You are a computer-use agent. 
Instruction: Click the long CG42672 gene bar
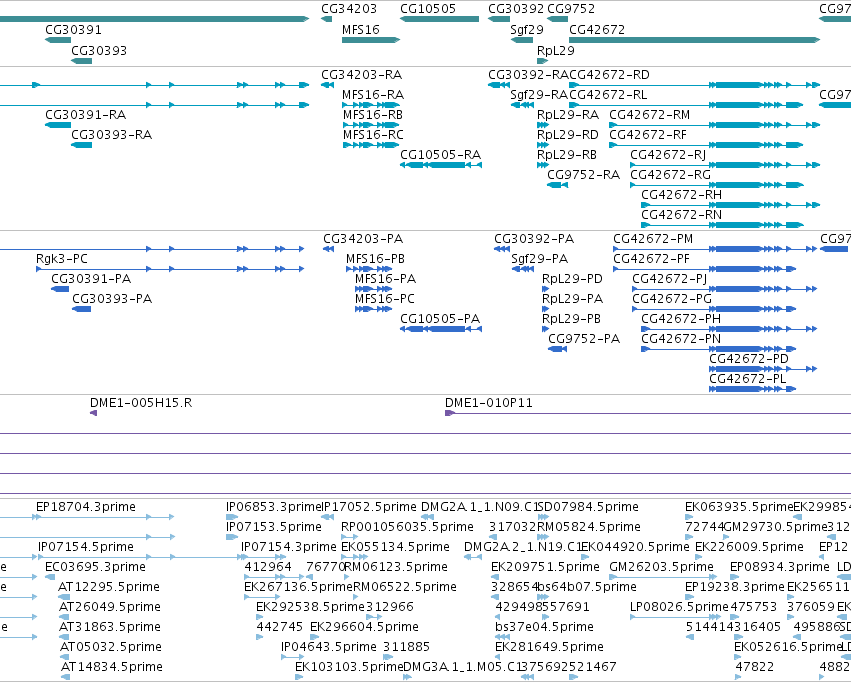694,40
